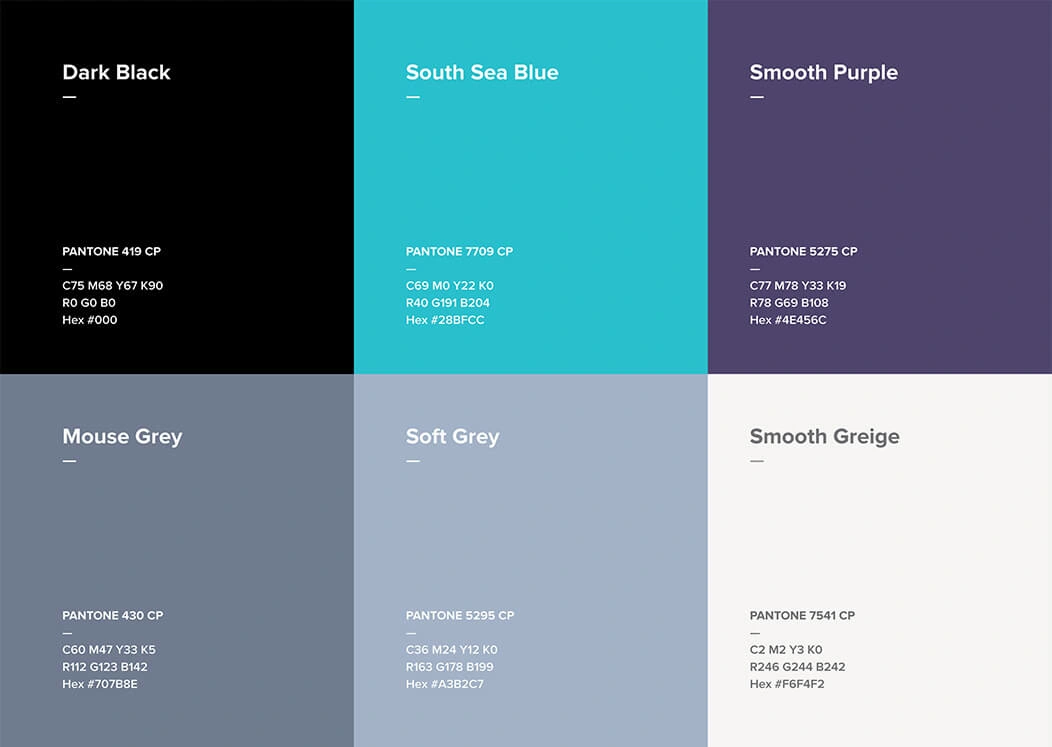Click the Hex #4E456C value
This screenshot has height=747, width=1052.
pyautogui.click(x=788, y=320)
